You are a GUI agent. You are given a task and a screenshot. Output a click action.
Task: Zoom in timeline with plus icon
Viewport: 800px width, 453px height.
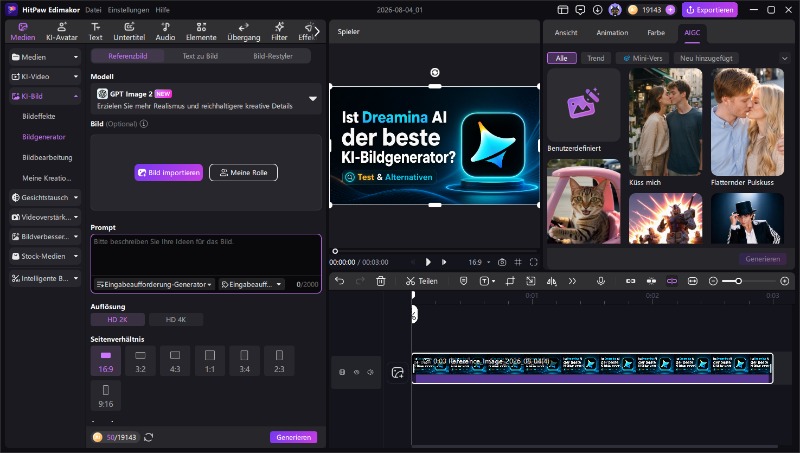pos(785,281)
